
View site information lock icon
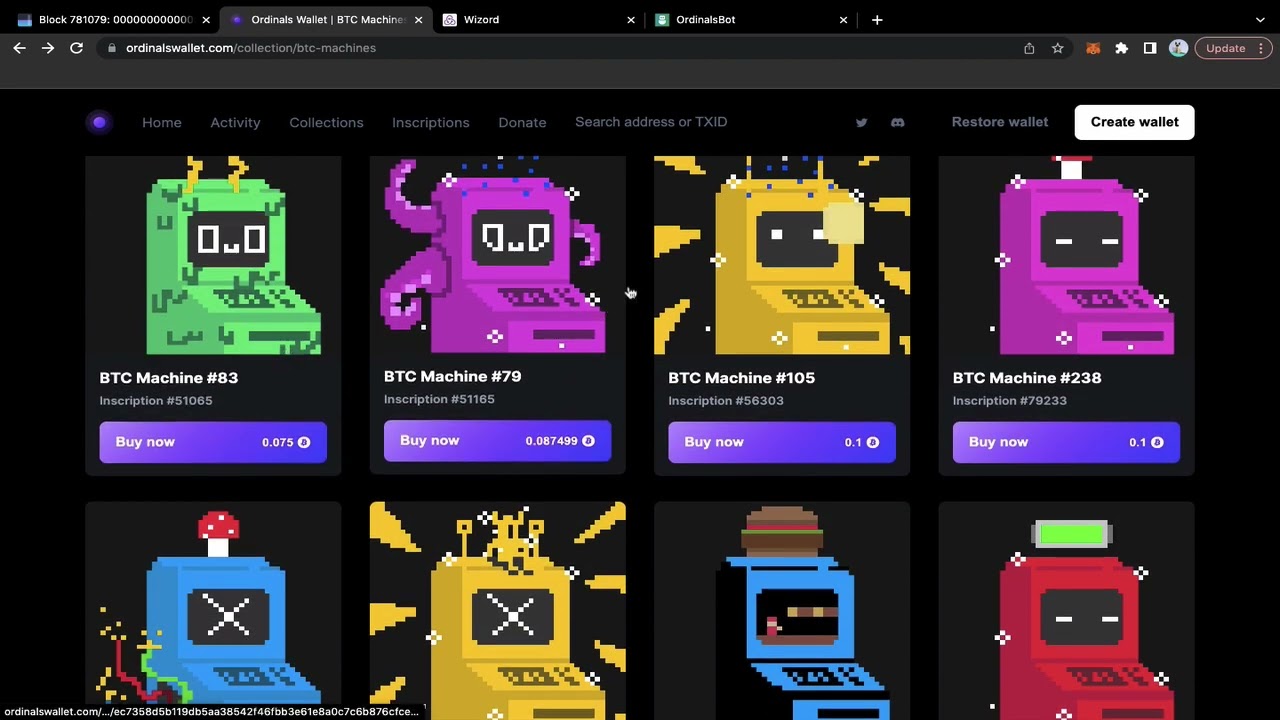111,48
